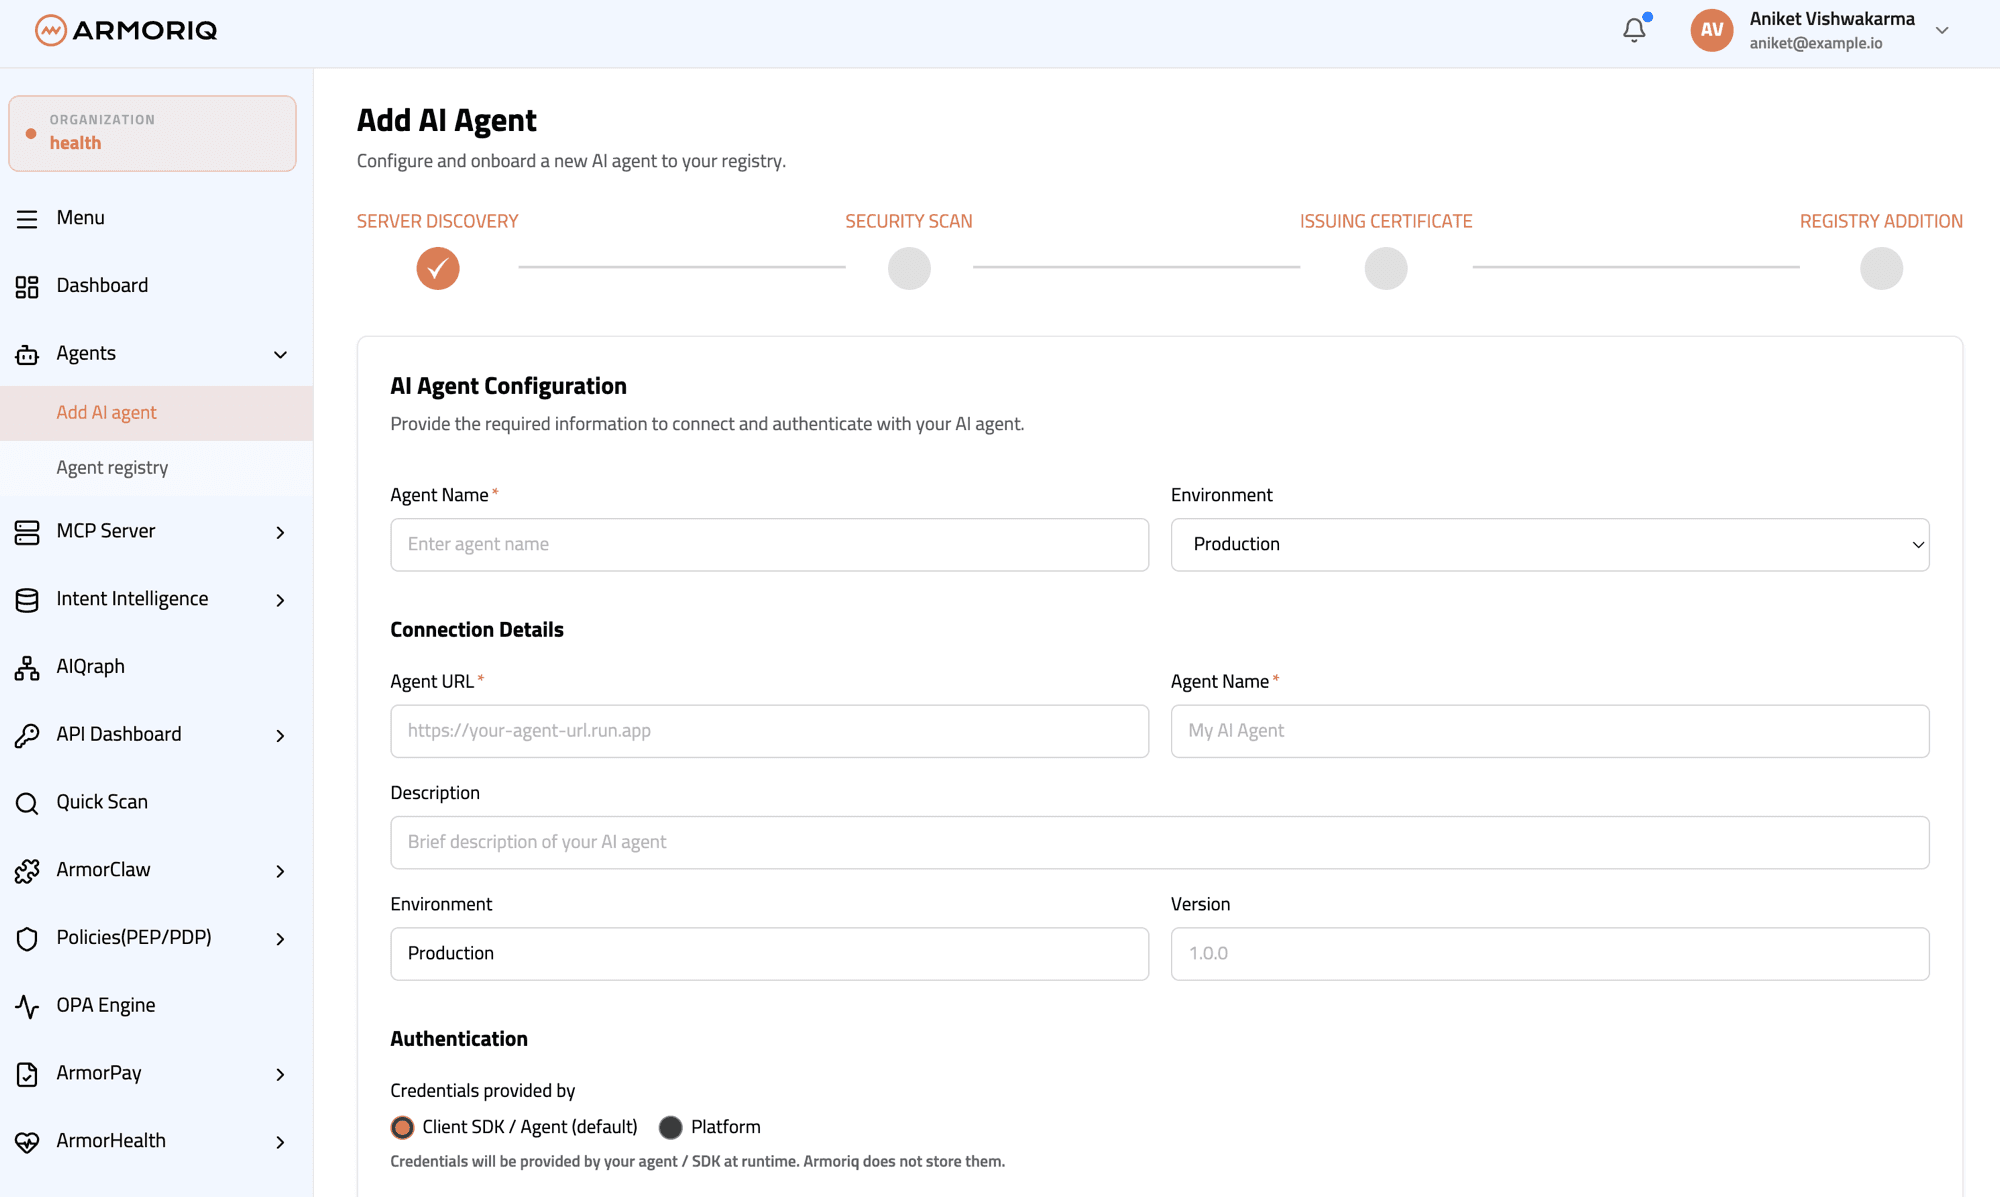Screen dimensions: 2000x1197
Task: Click the MCP Server icon
Action: pyautogui.click(x=27, y=532)
